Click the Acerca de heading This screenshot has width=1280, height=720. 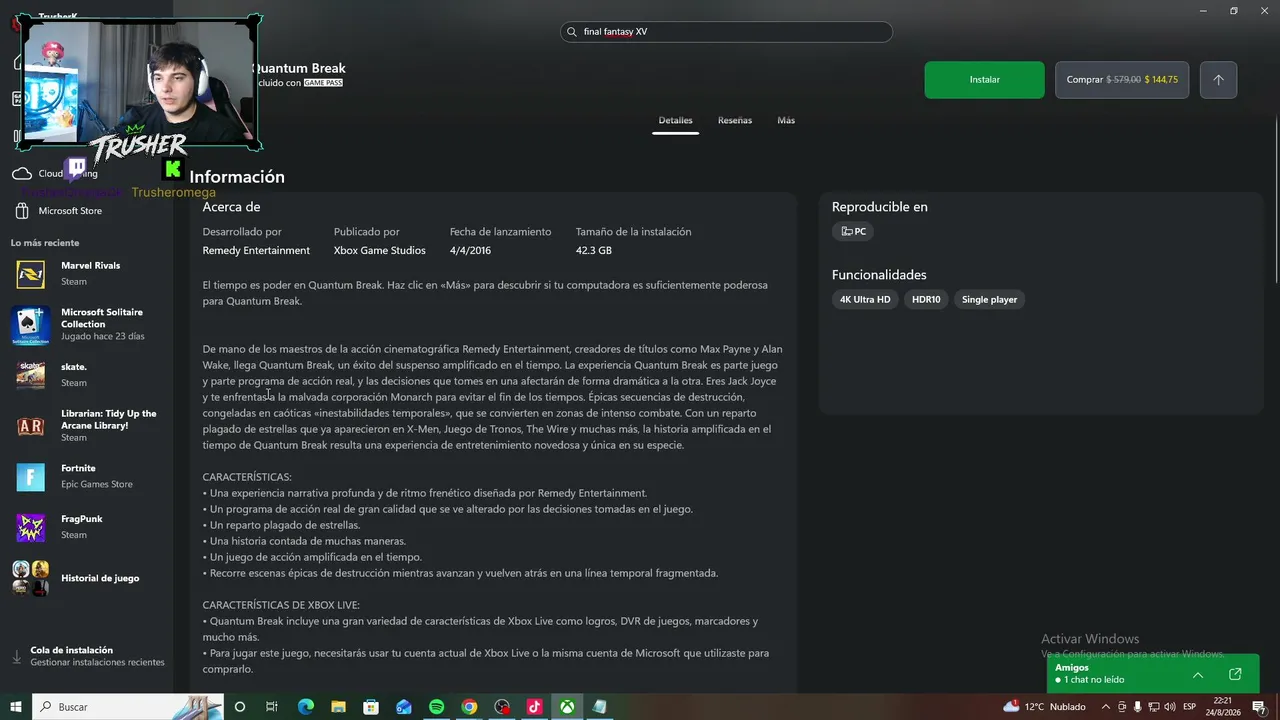(x=231, y=207)
